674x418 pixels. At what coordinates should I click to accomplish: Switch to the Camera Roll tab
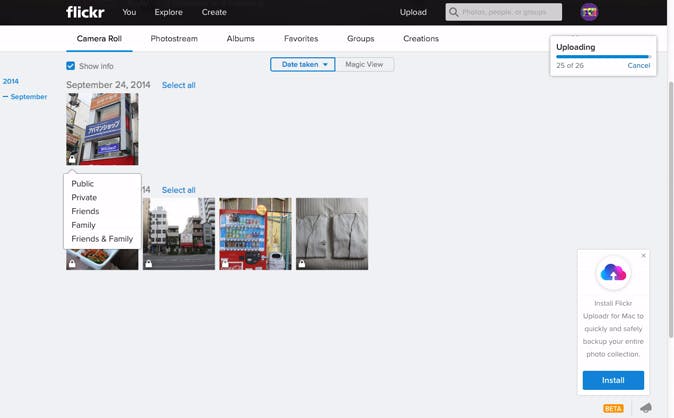pyautogui.click(x=99, y=39)
